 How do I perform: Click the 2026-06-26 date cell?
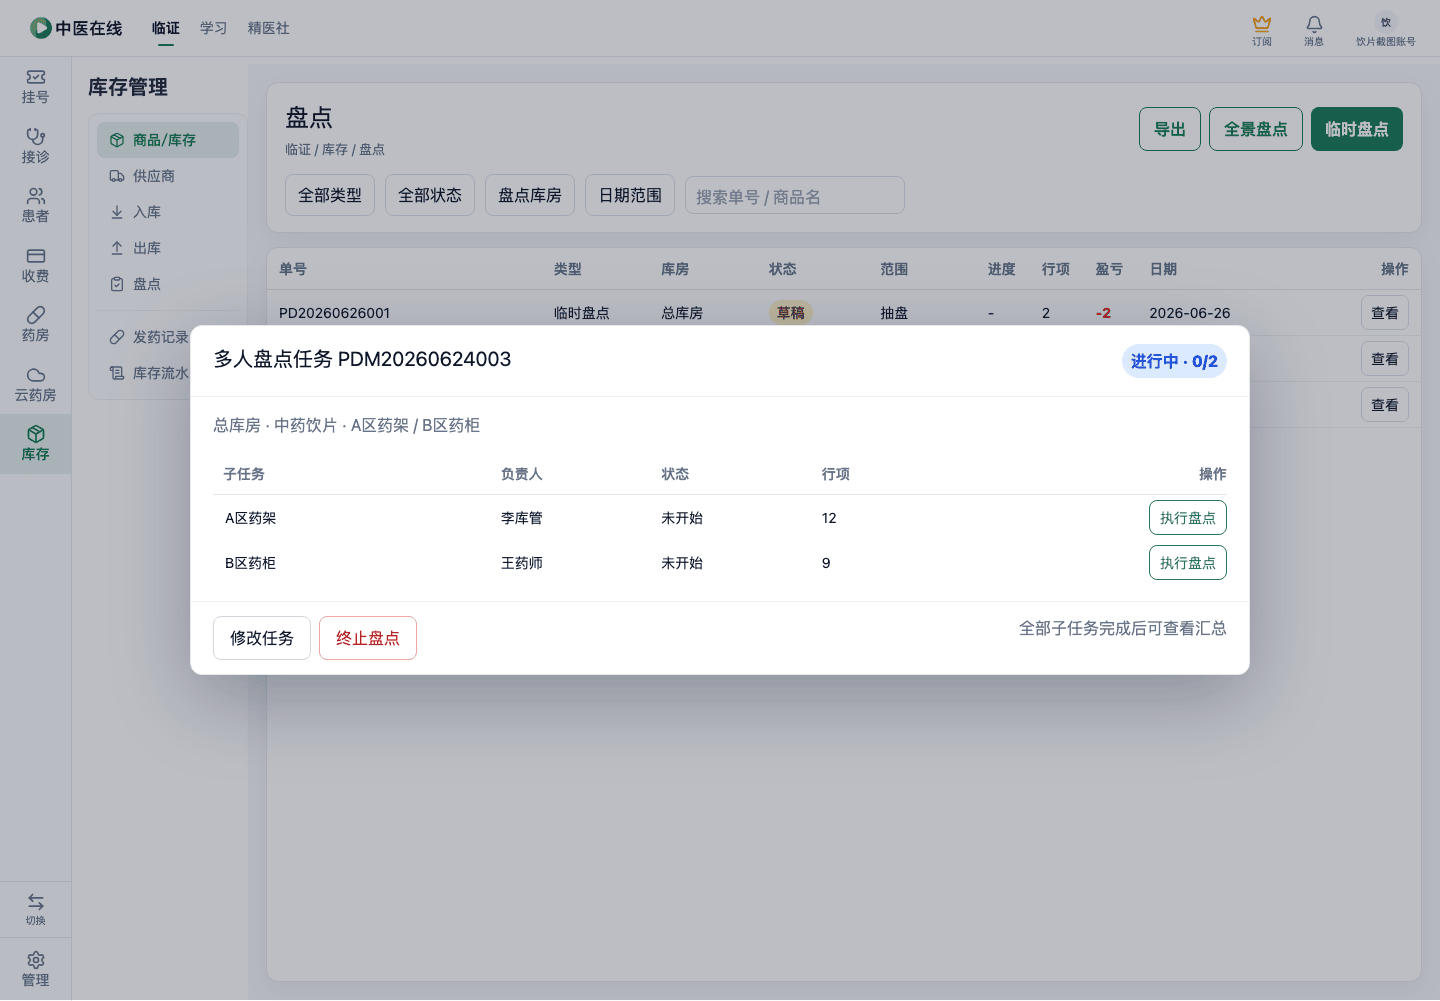pyautogui.click(x=1190, y=313)
